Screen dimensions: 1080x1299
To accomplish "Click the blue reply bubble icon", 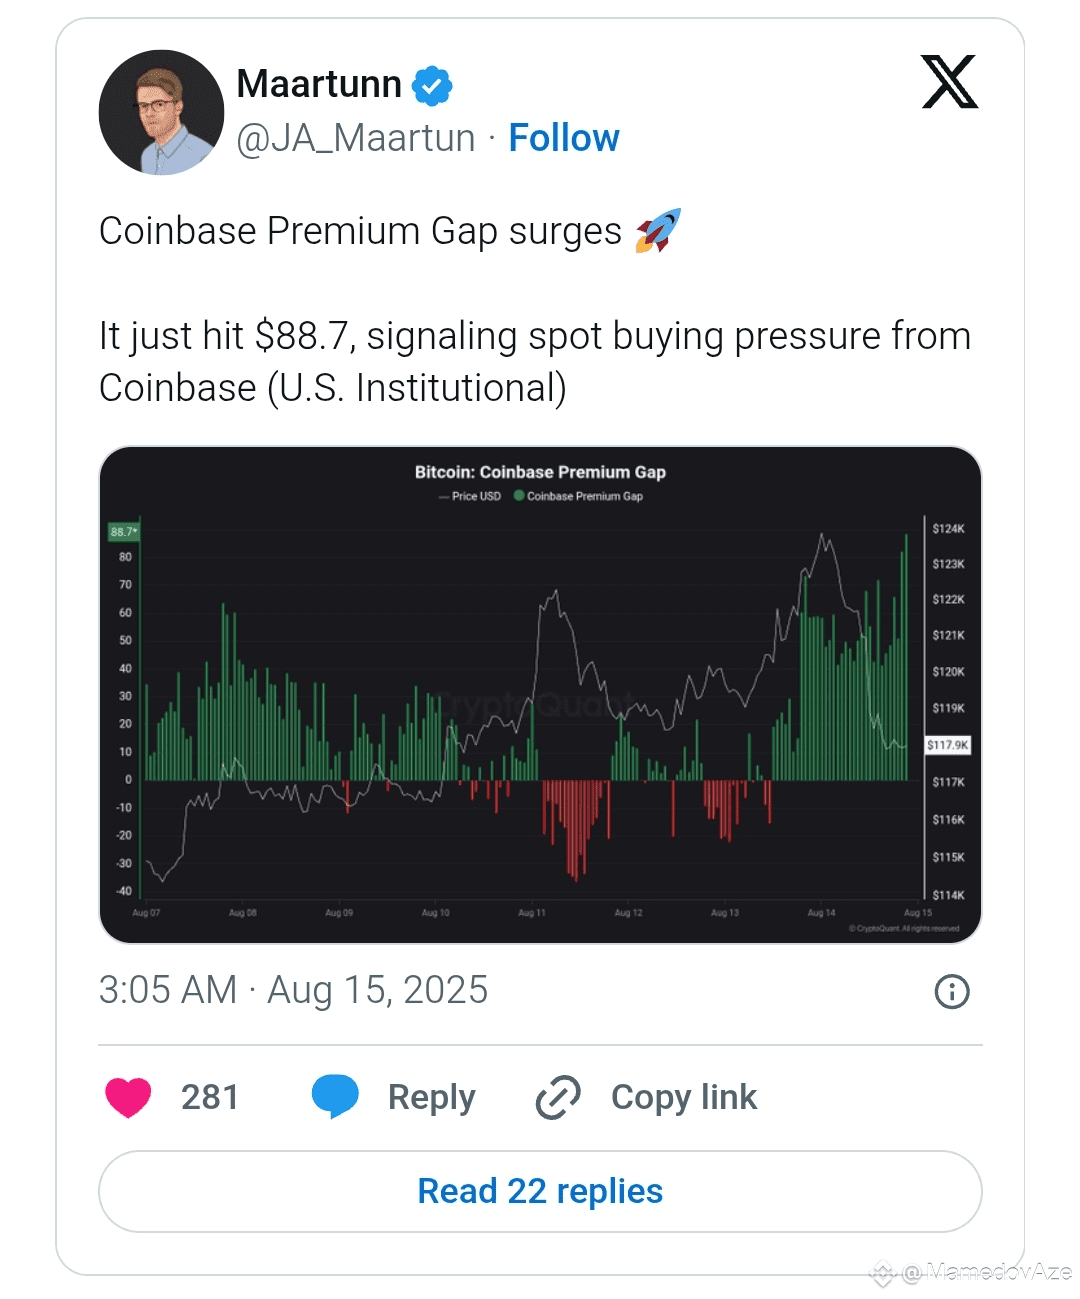I will tap(335, 1097).
